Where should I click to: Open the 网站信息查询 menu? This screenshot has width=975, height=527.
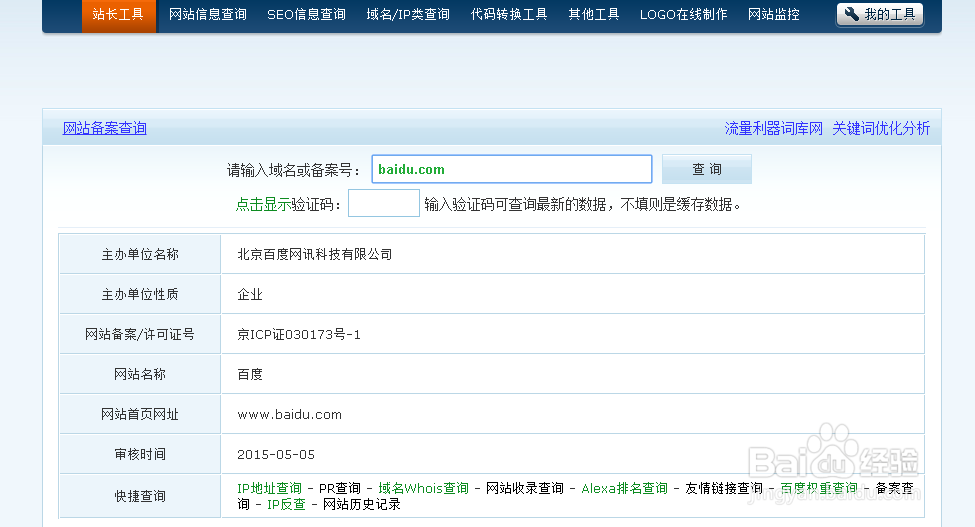click(208, 14)
